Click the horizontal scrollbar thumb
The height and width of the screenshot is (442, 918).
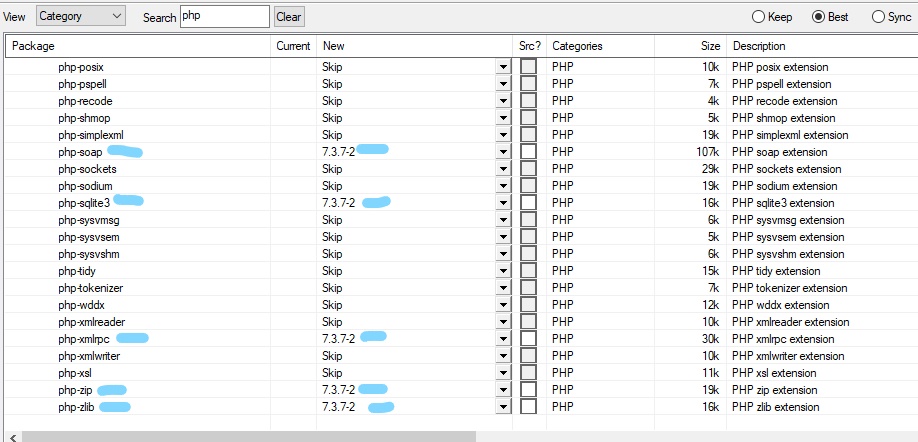click(x=248, y=436)
